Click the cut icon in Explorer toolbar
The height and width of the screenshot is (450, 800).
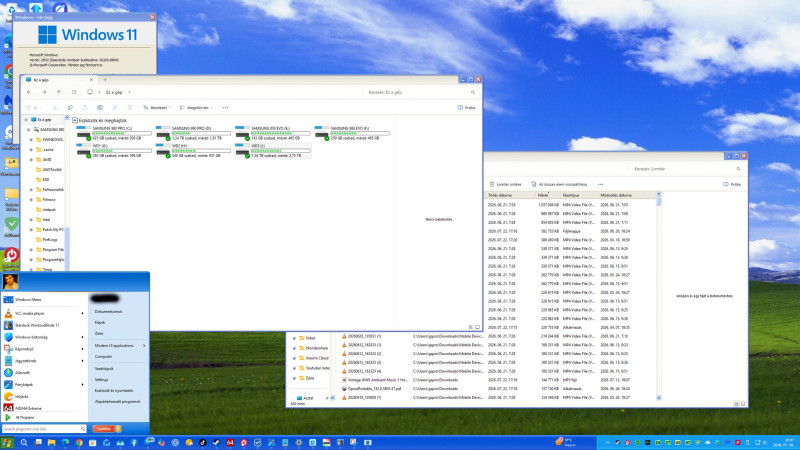click(55, 108)
